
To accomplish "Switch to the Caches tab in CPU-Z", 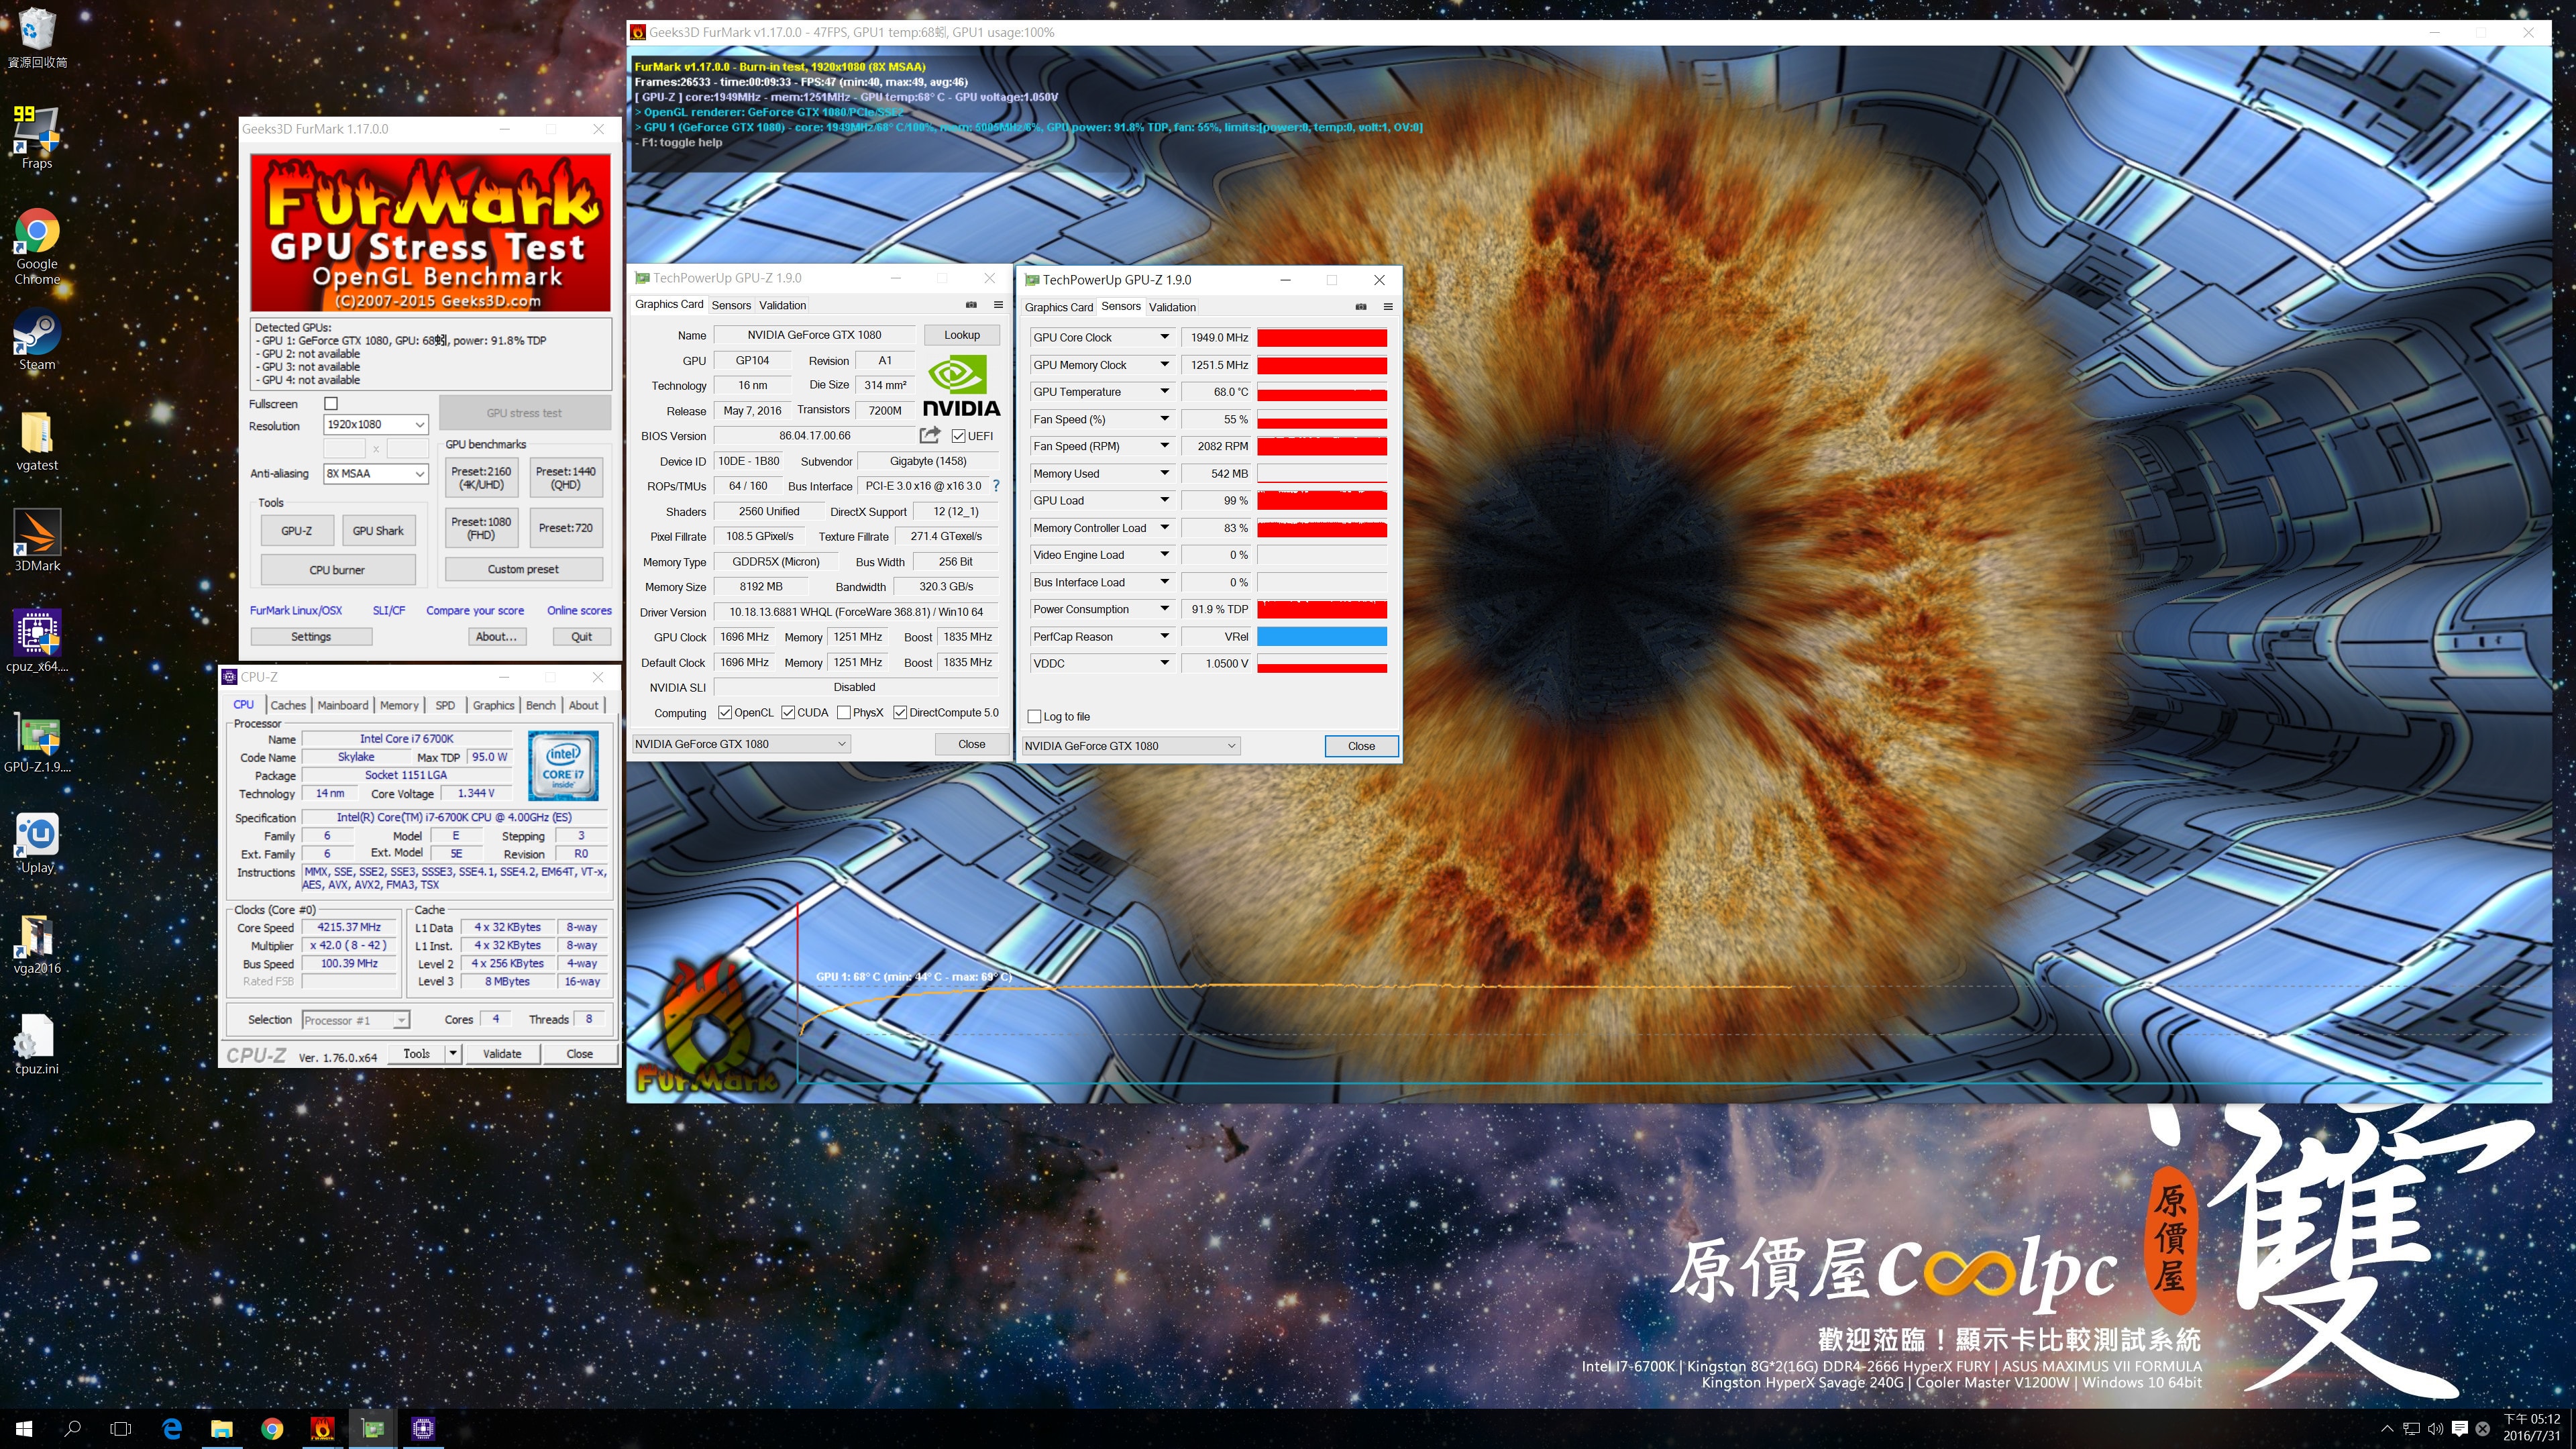I will click(288, 705).
